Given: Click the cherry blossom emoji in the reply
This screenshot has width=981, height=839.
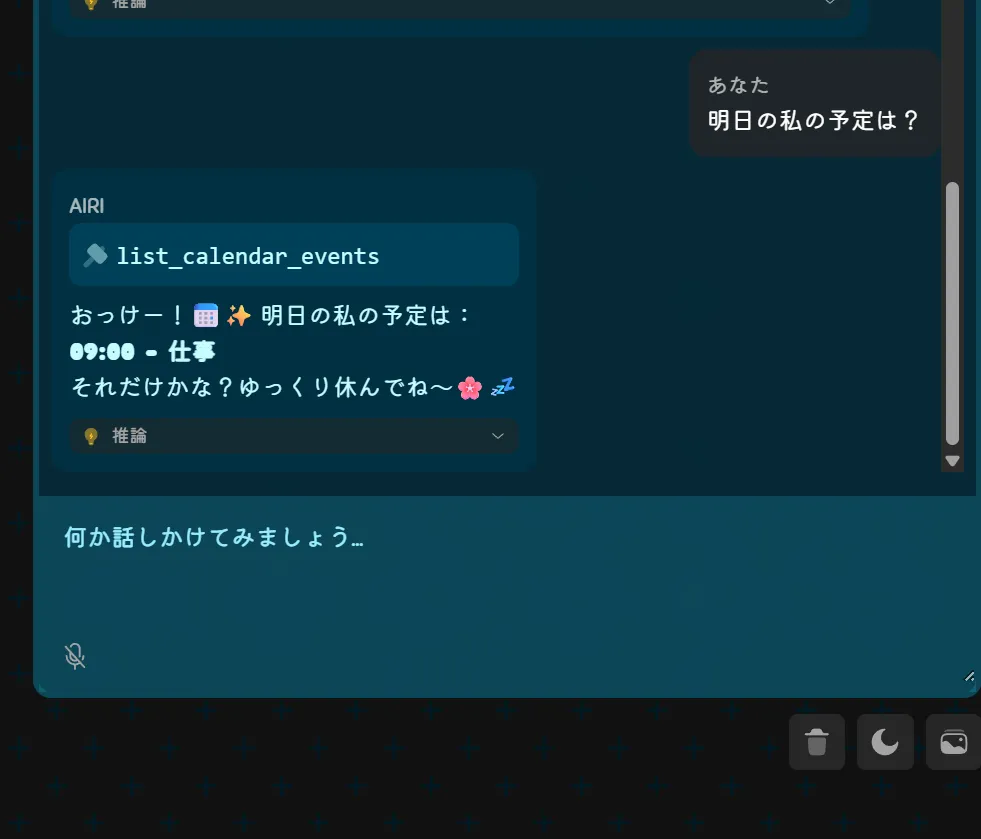Looking at the screenshot, I should [470, 388].
